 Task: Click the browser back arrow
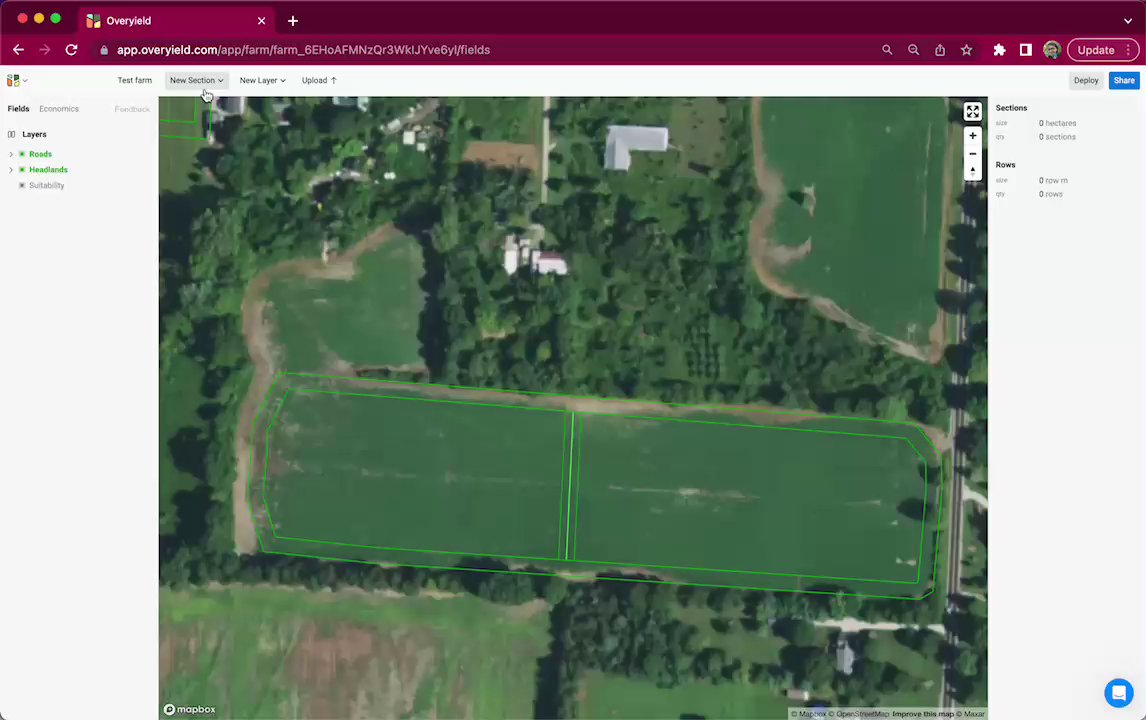[x=18, y=50]
